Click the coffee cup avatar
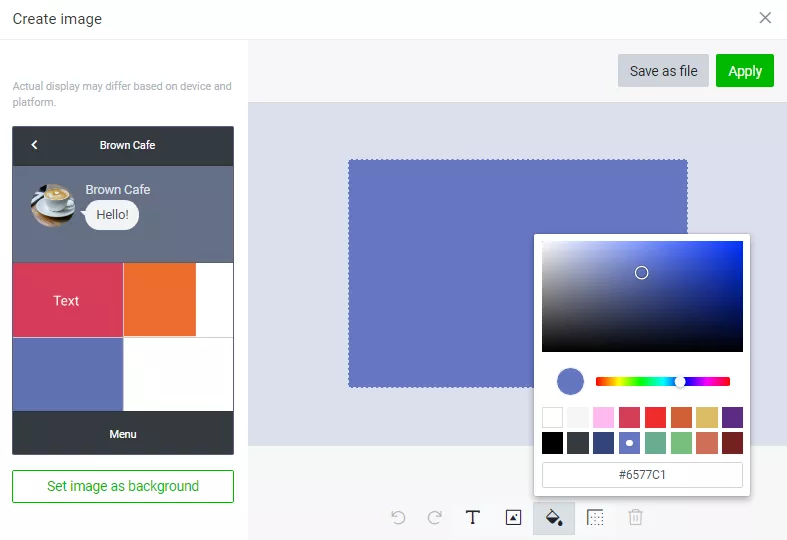 point(52,205)
